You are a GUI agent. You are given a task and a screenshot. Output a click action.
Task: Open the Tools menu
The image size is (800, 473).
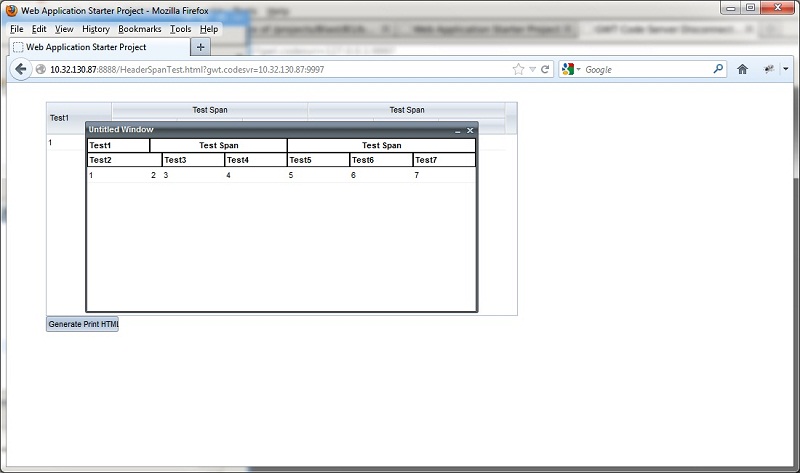pos(180,29)
